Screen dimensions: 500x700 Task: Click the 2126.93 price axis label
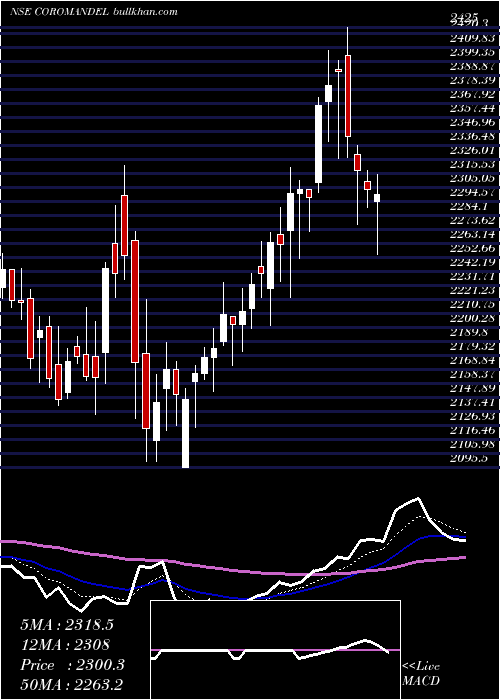coord(473,416)
